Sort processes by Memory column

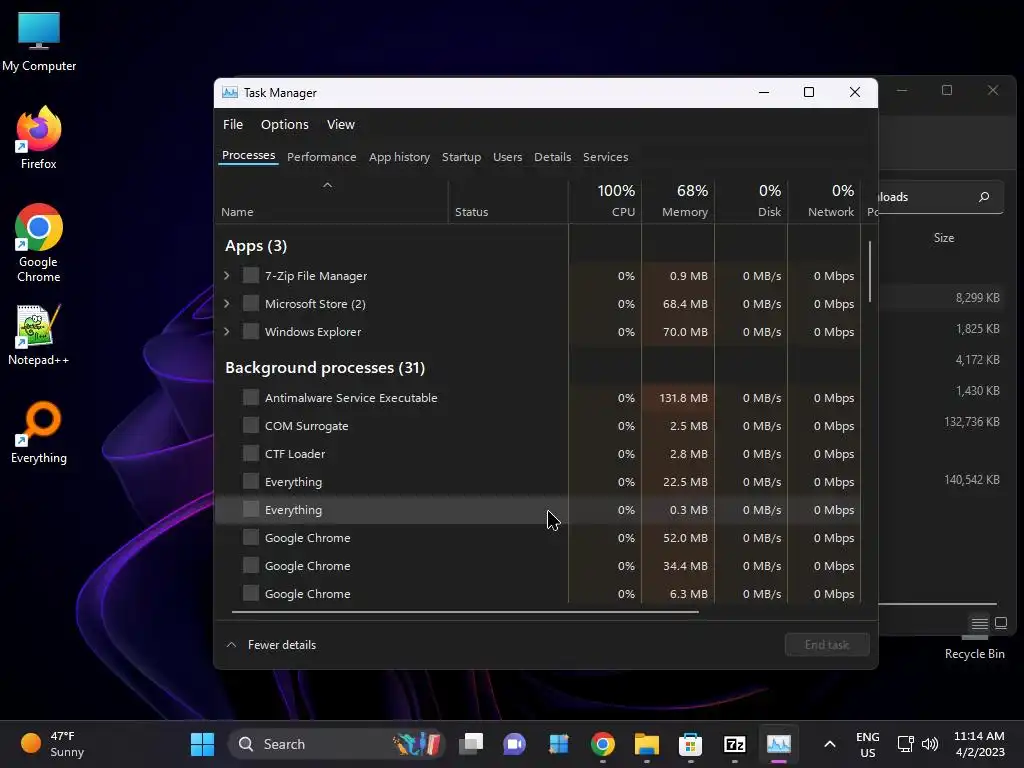679,201
